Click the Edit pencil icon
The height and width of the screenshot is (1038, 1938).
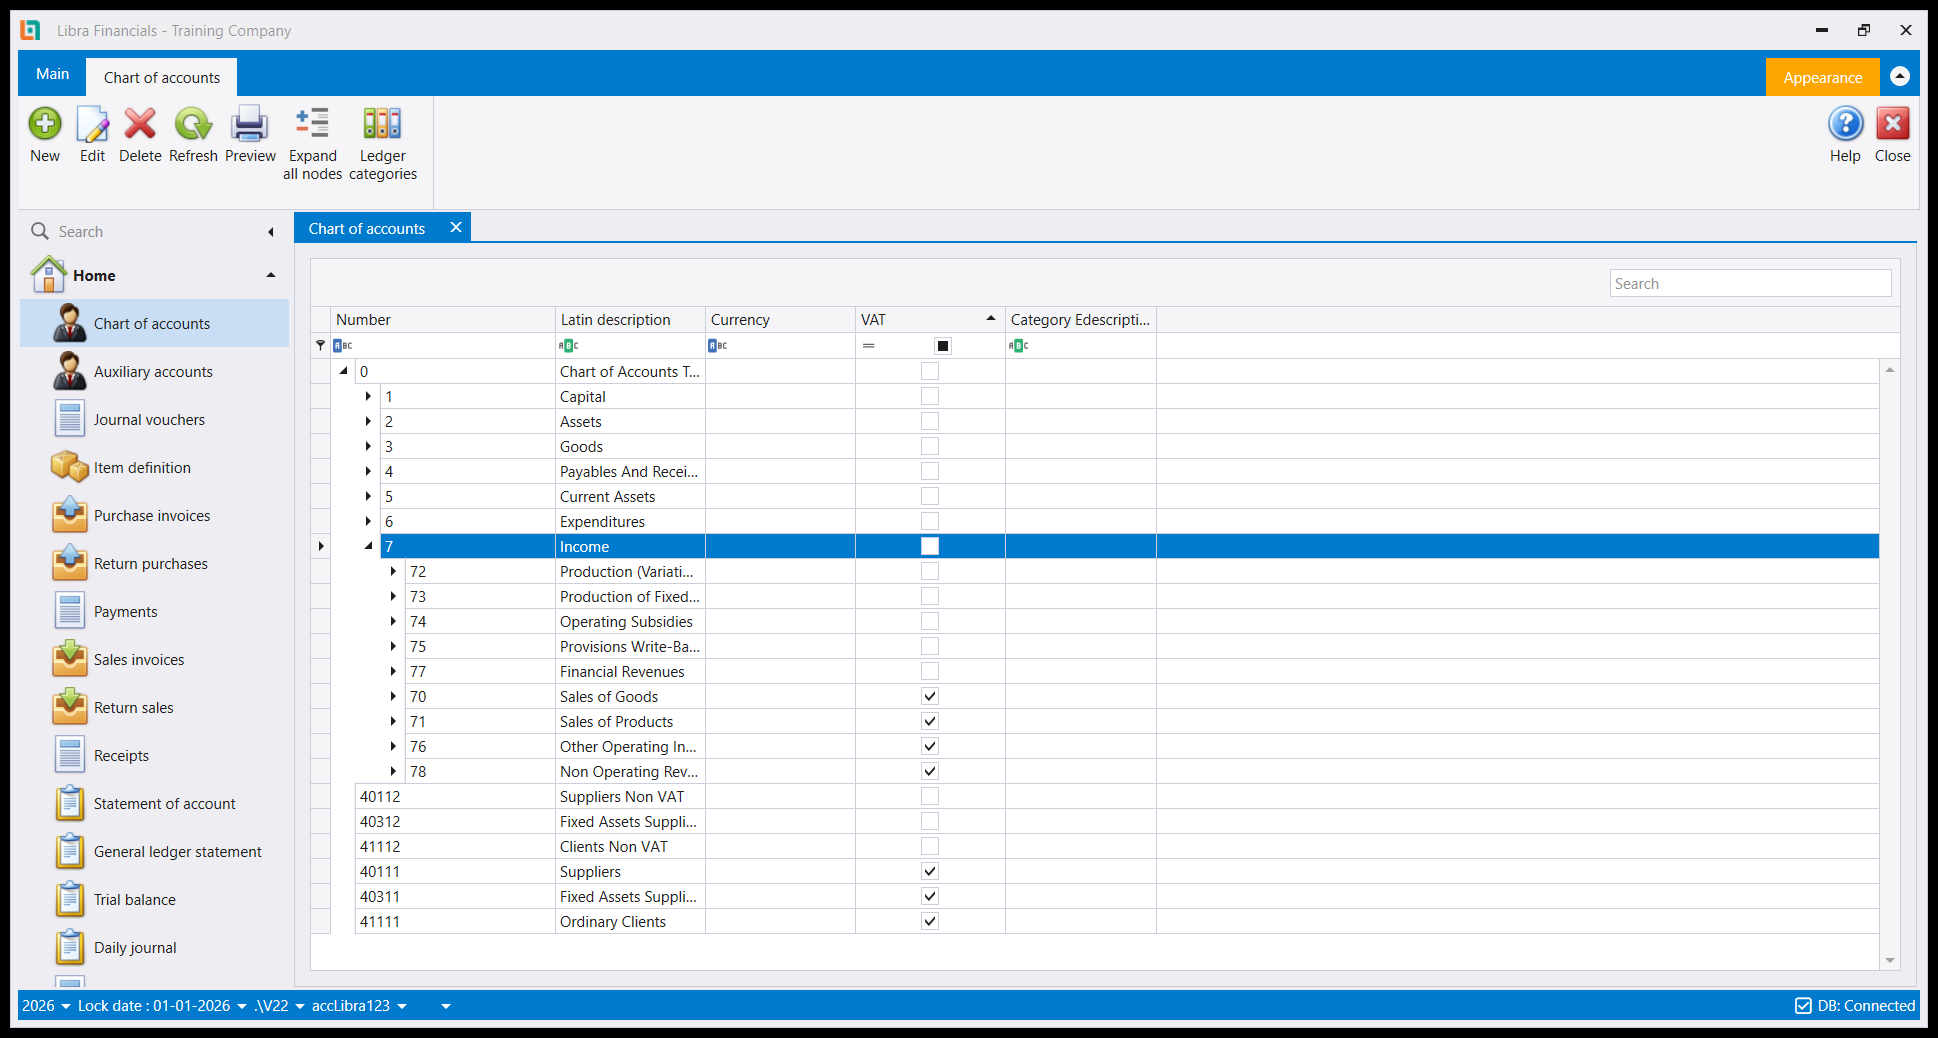92,124
